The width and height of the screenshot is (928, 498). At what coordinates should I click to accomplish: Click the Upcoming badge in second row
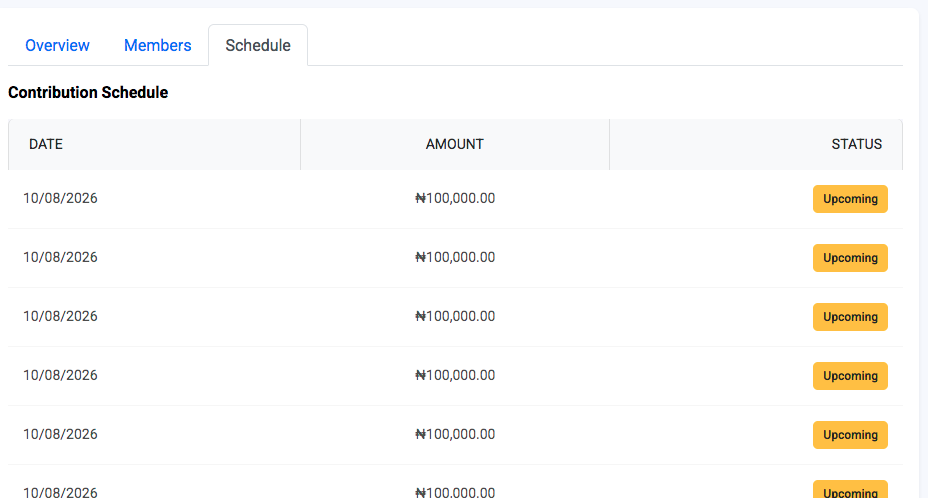pos(850,258)
